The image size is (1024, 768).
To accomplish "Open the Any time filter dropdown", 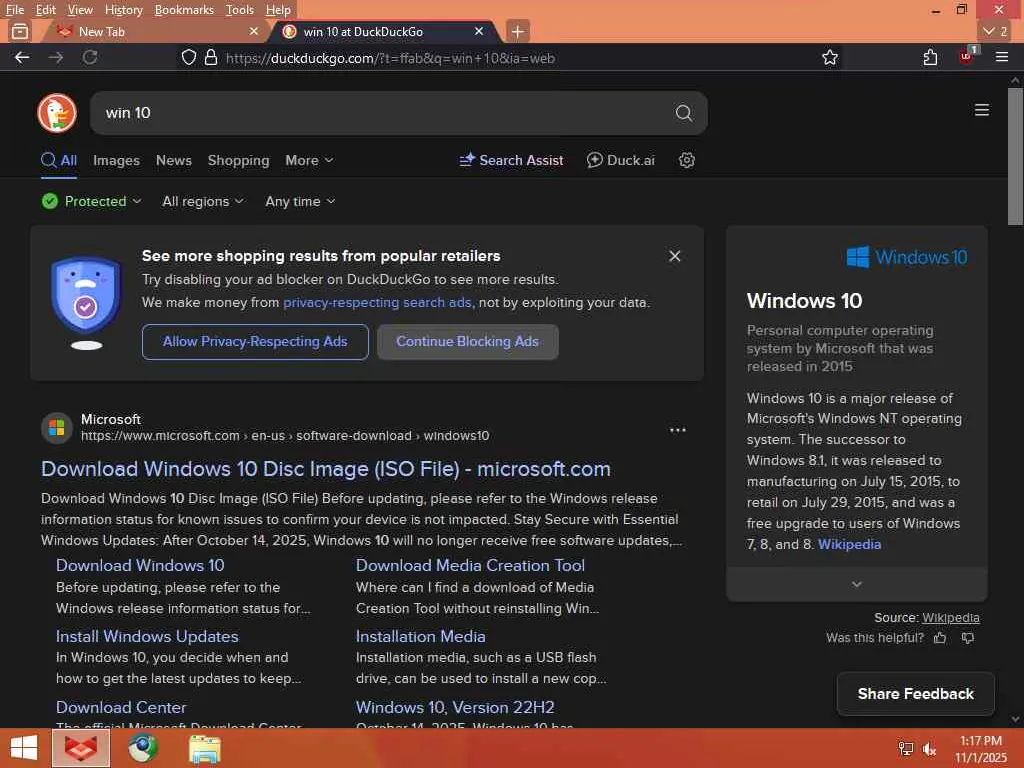I will tap(300, 201).
